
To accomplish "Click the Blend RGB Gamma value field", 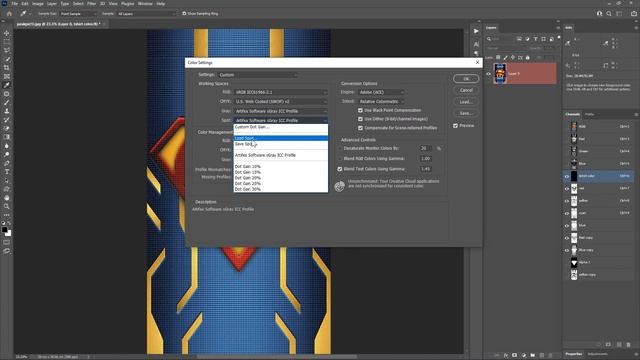I will (x=426, y=159).
